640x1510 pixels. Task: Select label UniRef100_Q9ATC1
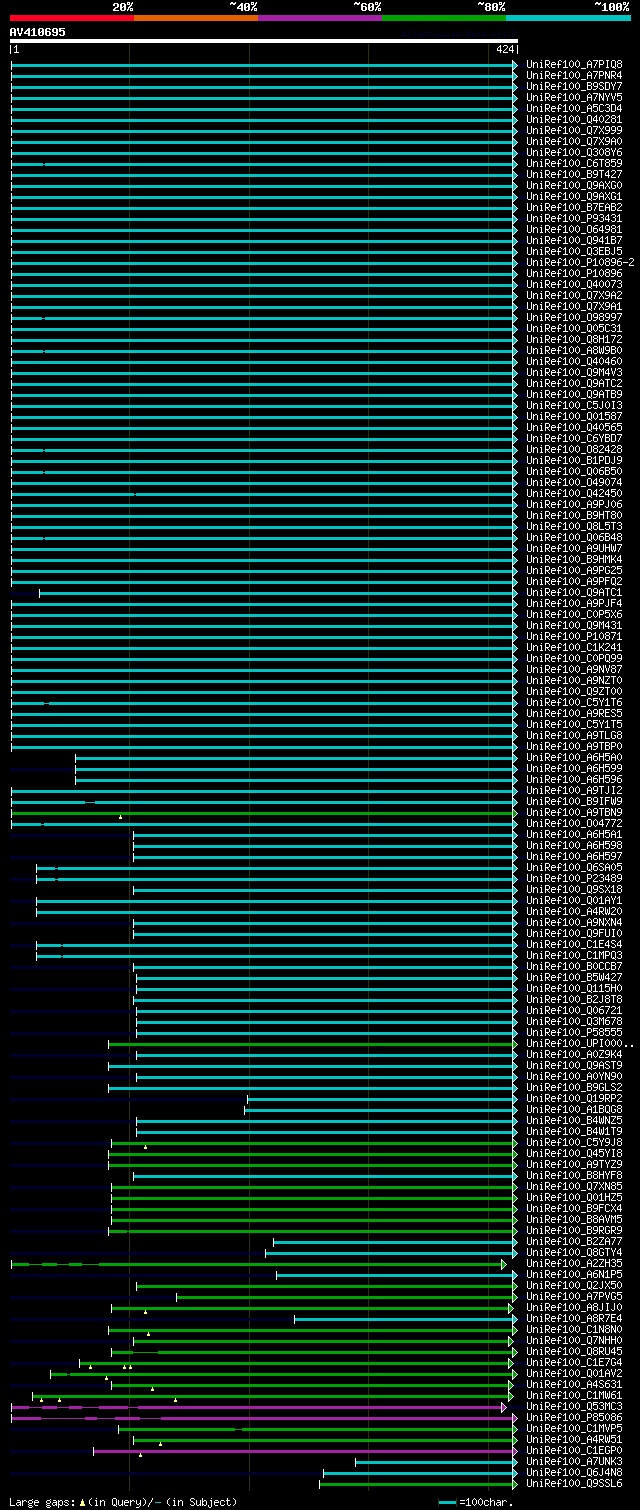tap(574, 592)
